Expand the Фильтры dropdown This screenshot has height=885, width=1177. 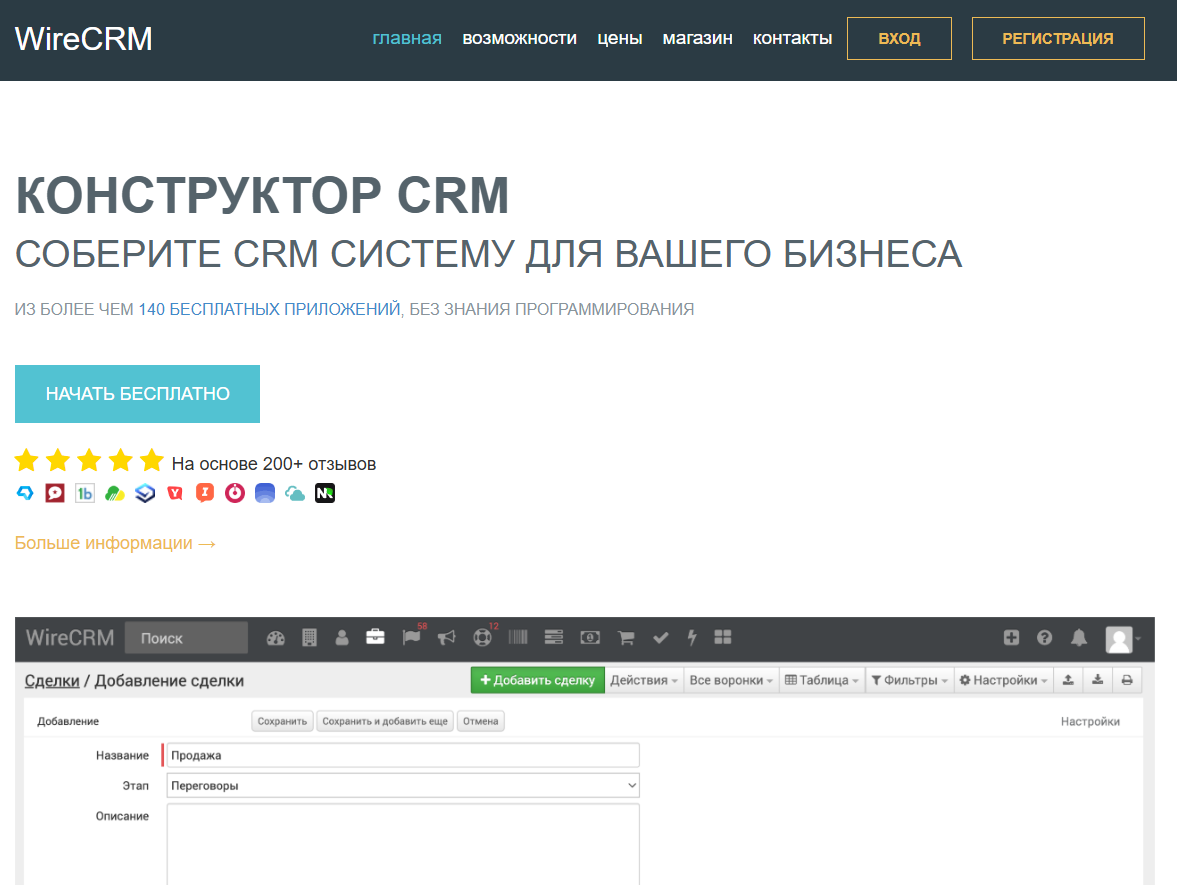[909, 680]
